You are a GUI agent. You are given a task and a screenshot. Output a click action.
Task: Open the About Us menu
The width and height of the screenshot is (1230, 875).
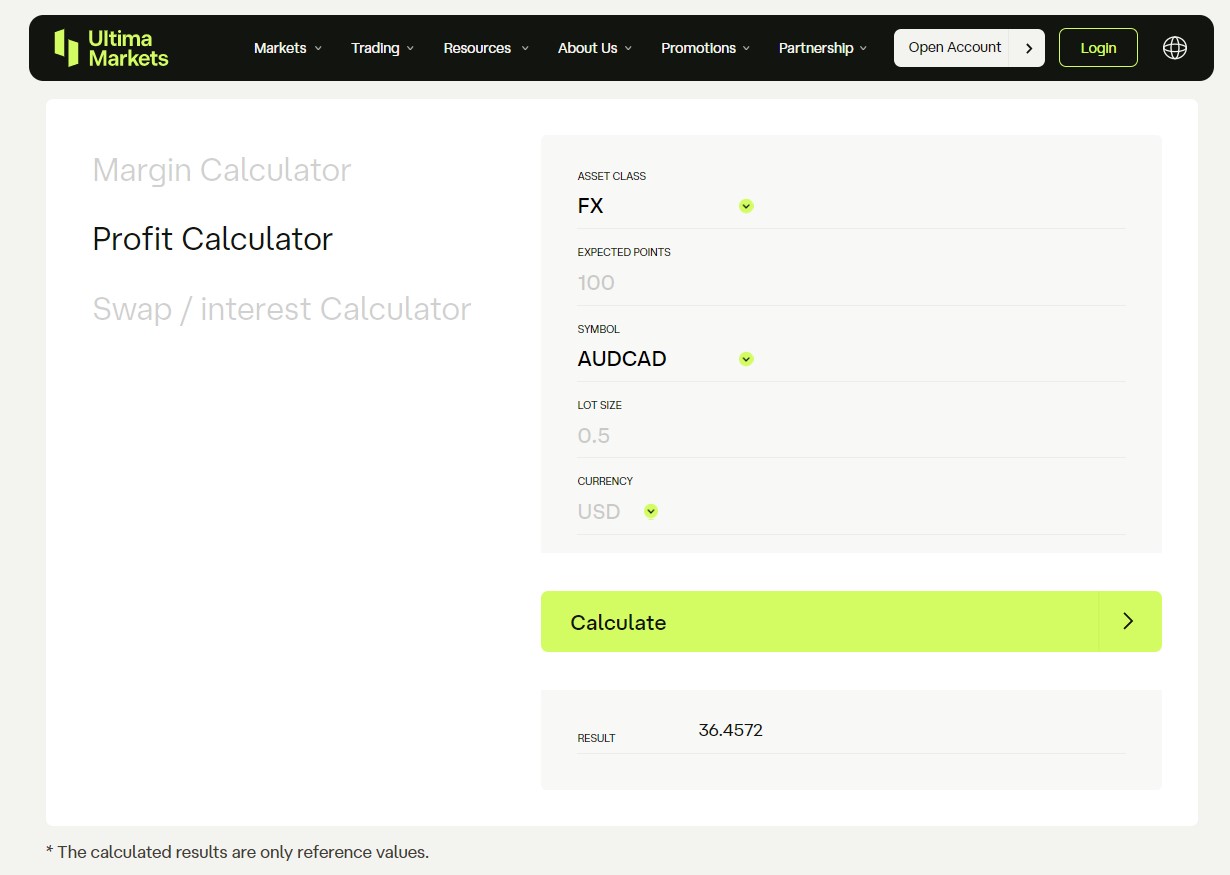pos(594,48)
